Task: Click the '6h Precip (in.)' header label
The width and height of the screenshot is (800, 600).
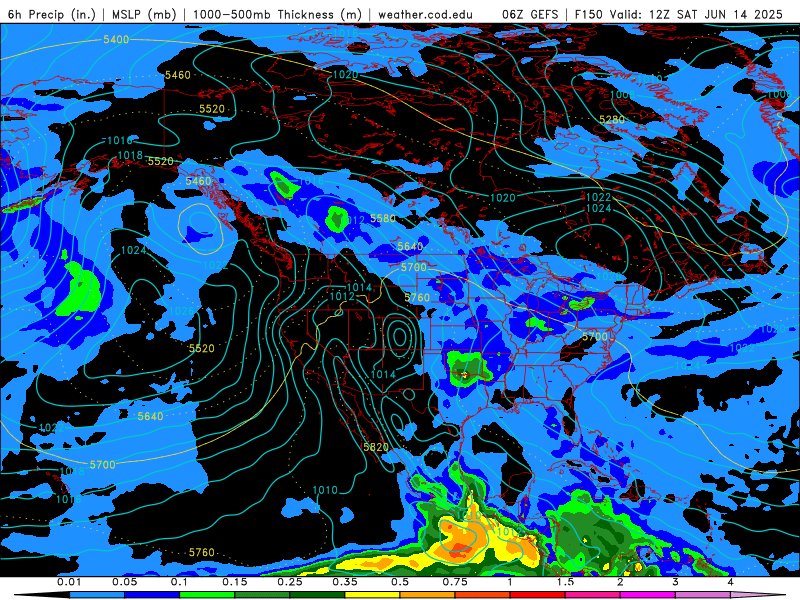Action: click(52, 14)
